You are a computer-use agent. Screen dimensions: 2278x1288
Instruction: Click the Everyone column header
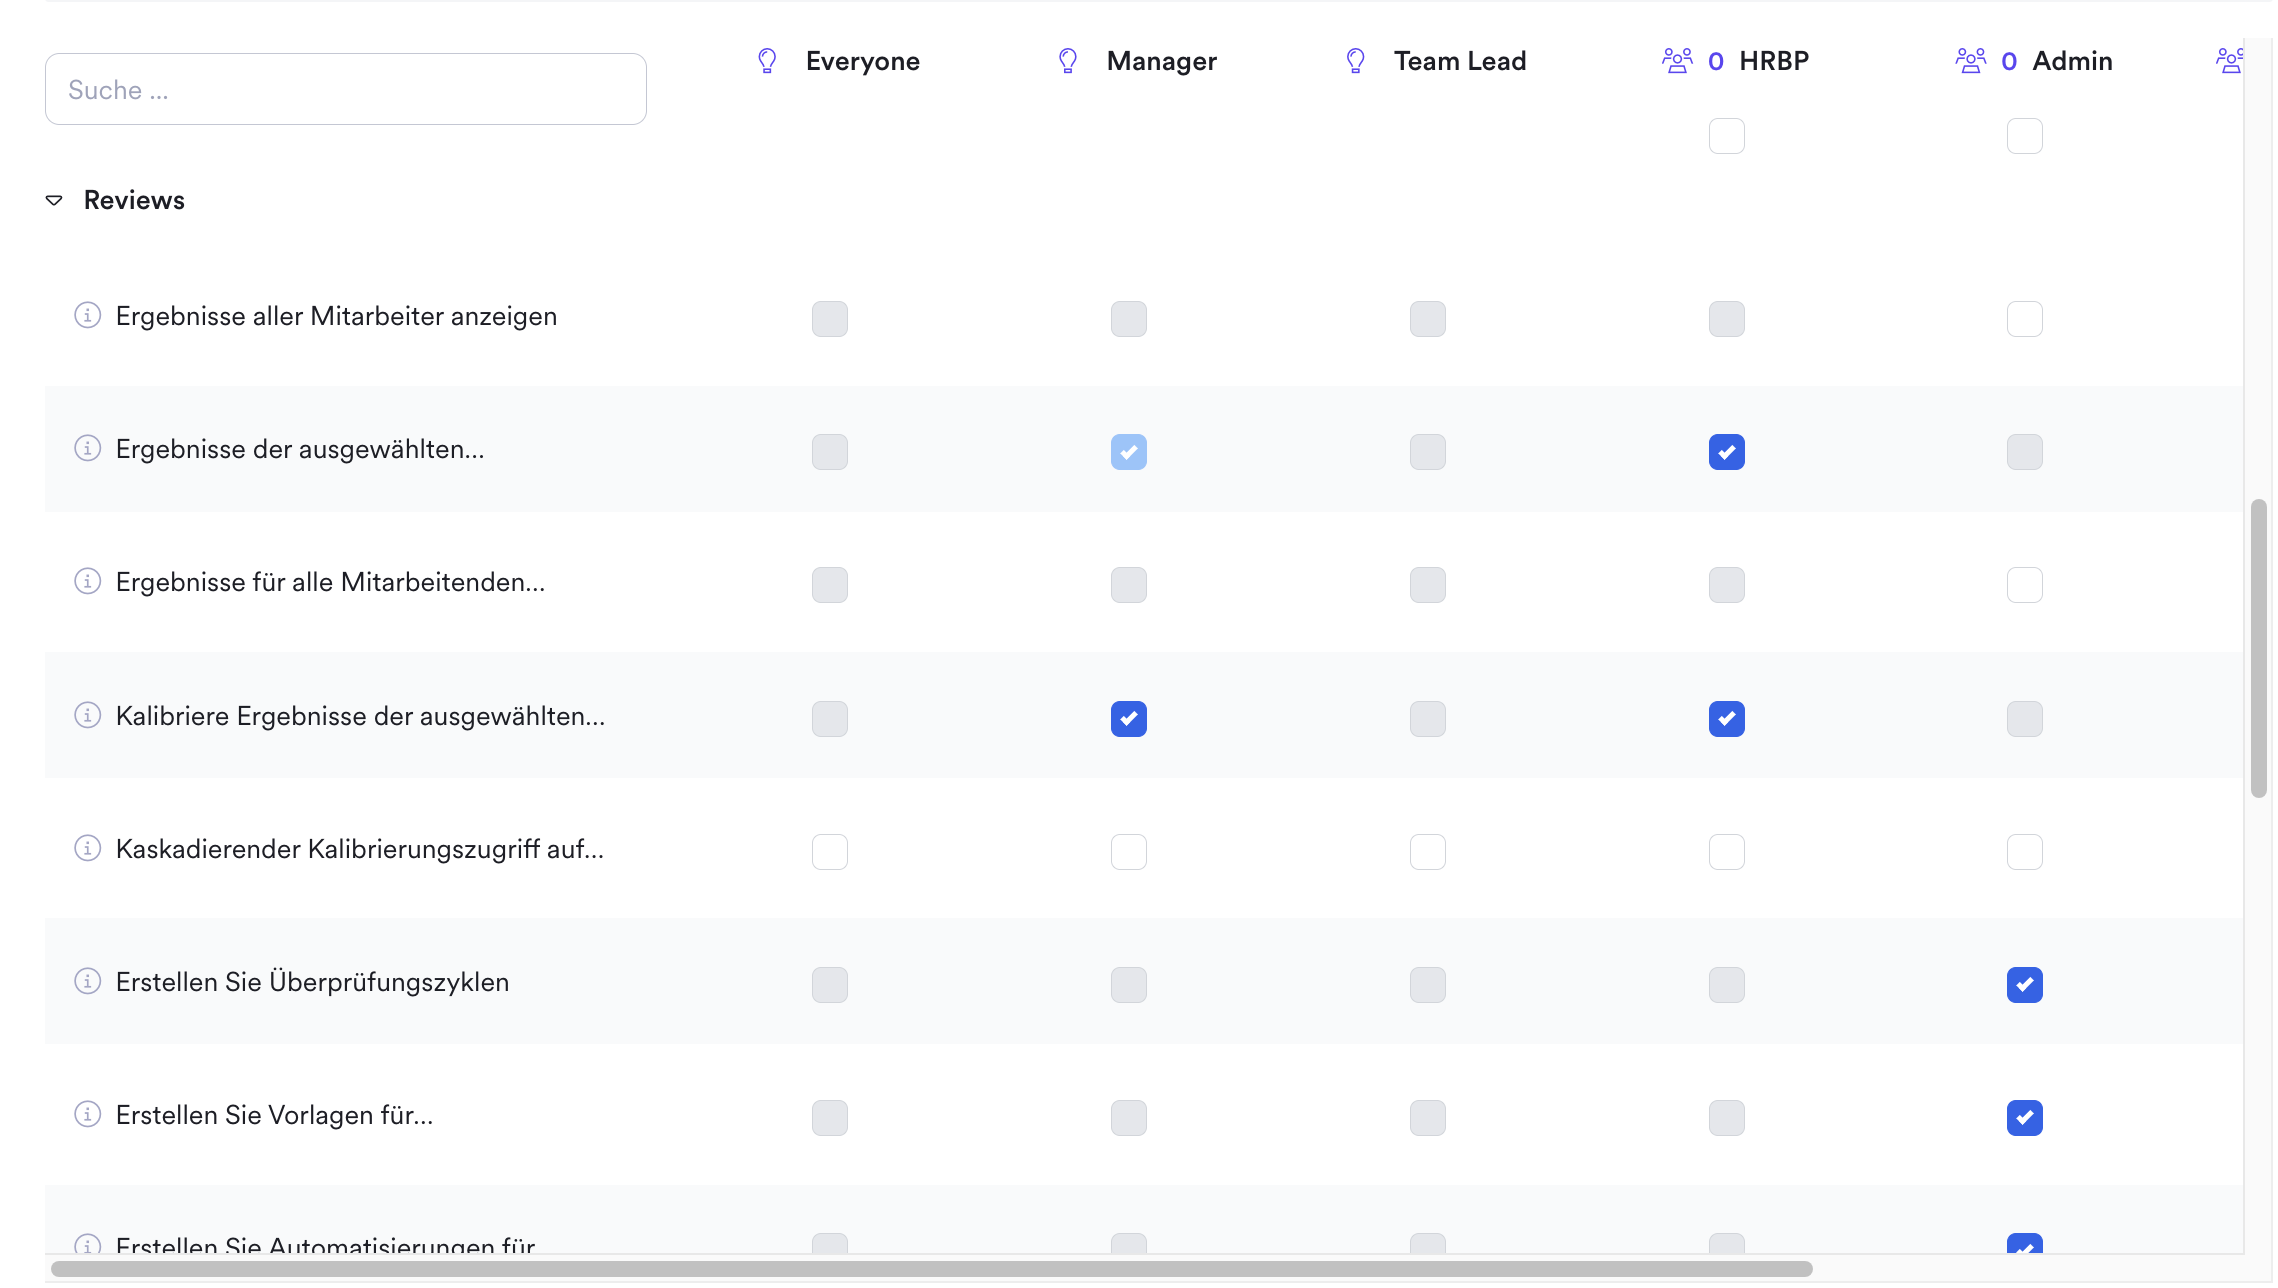pyautogui.click(x=863, y=61)
